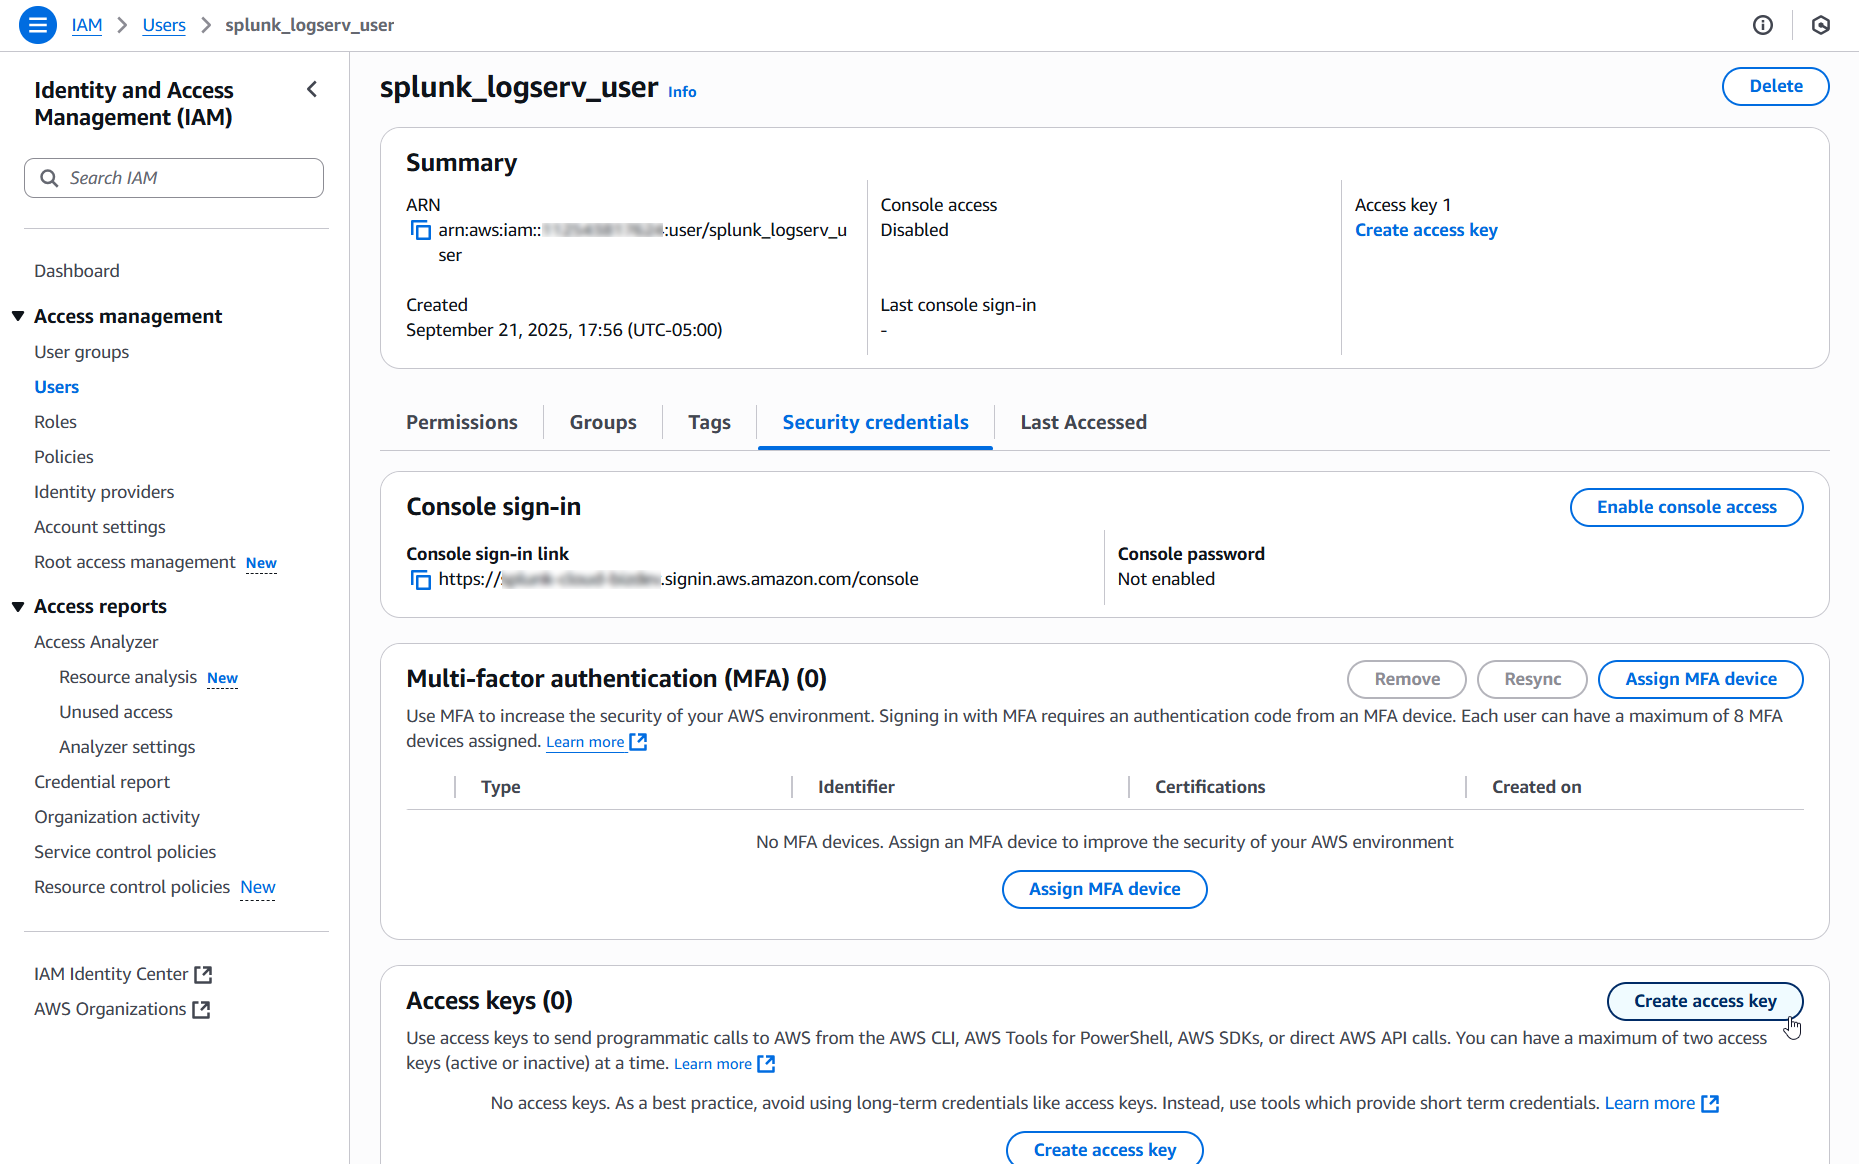Click the Certifications column header
The image size is (1859, 1164).
click(1210, 787)
